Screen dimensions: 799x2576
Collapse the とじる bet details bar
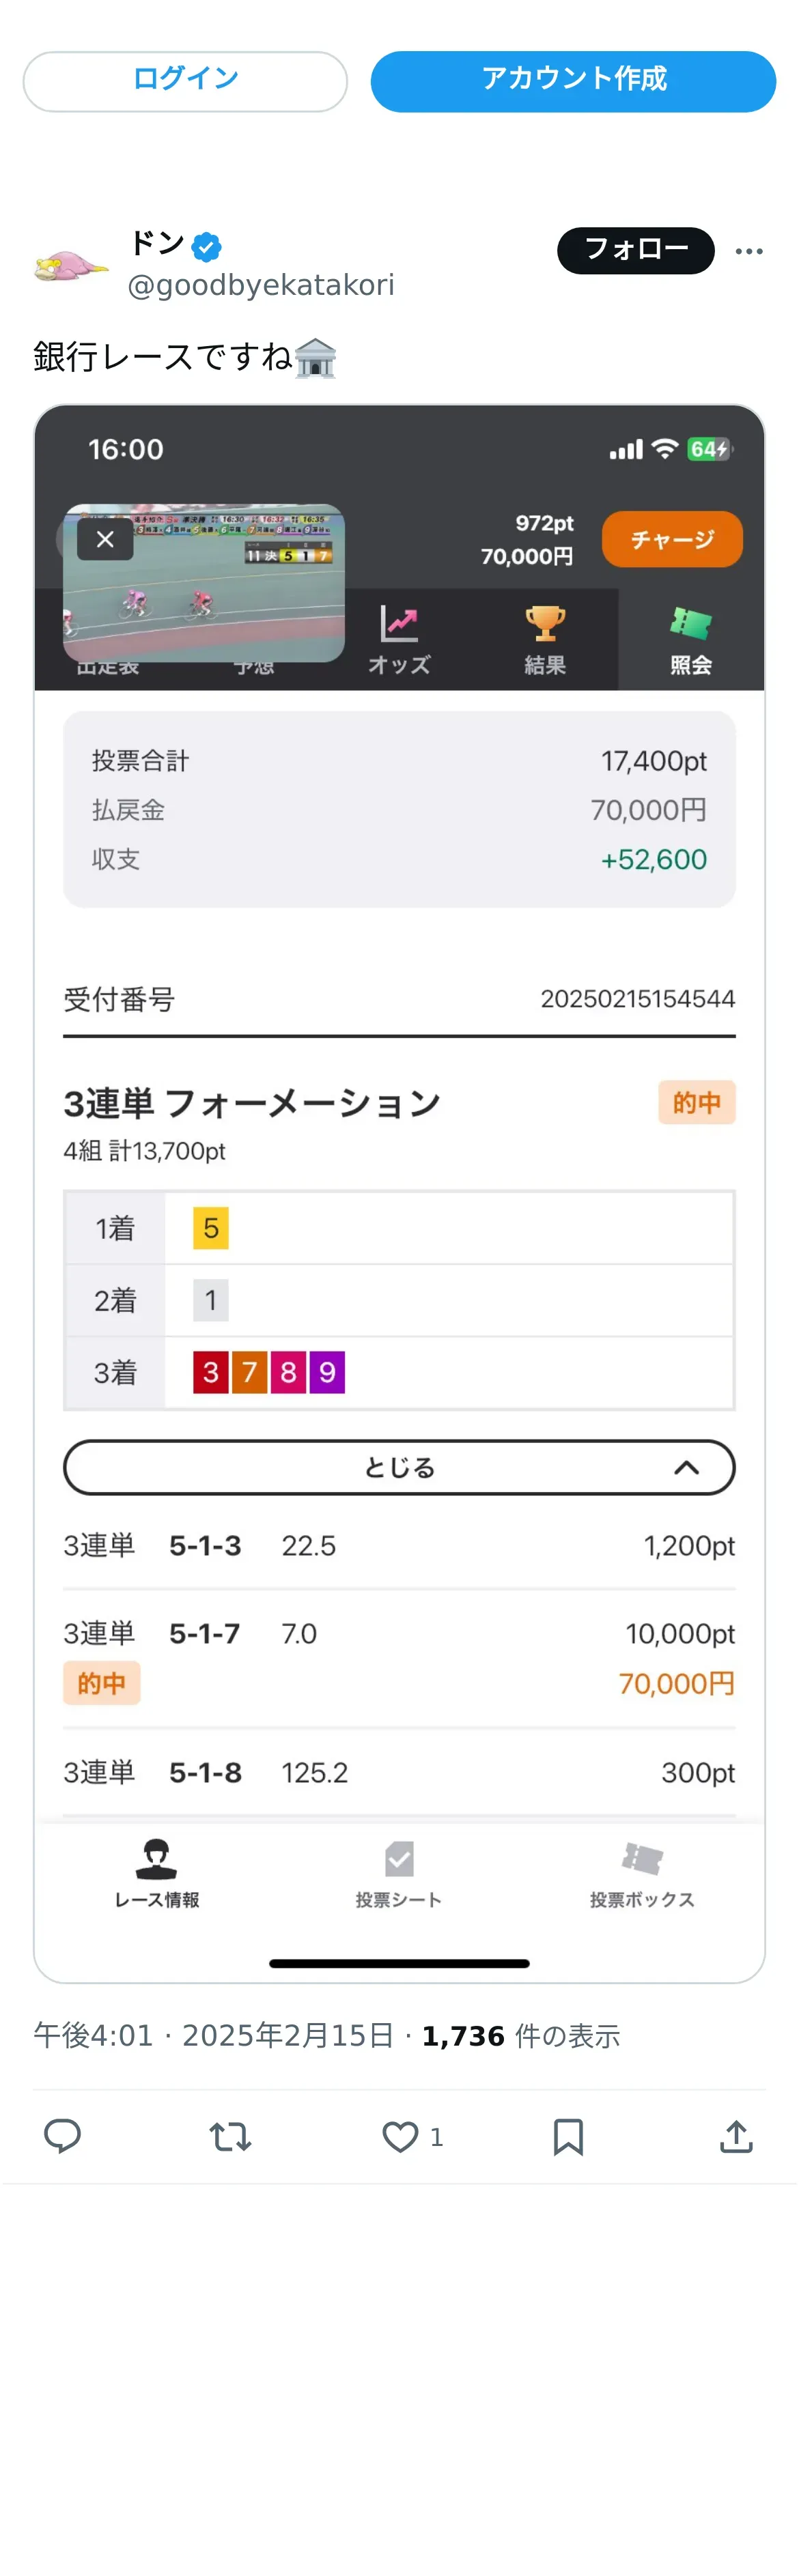[399, 1467]
